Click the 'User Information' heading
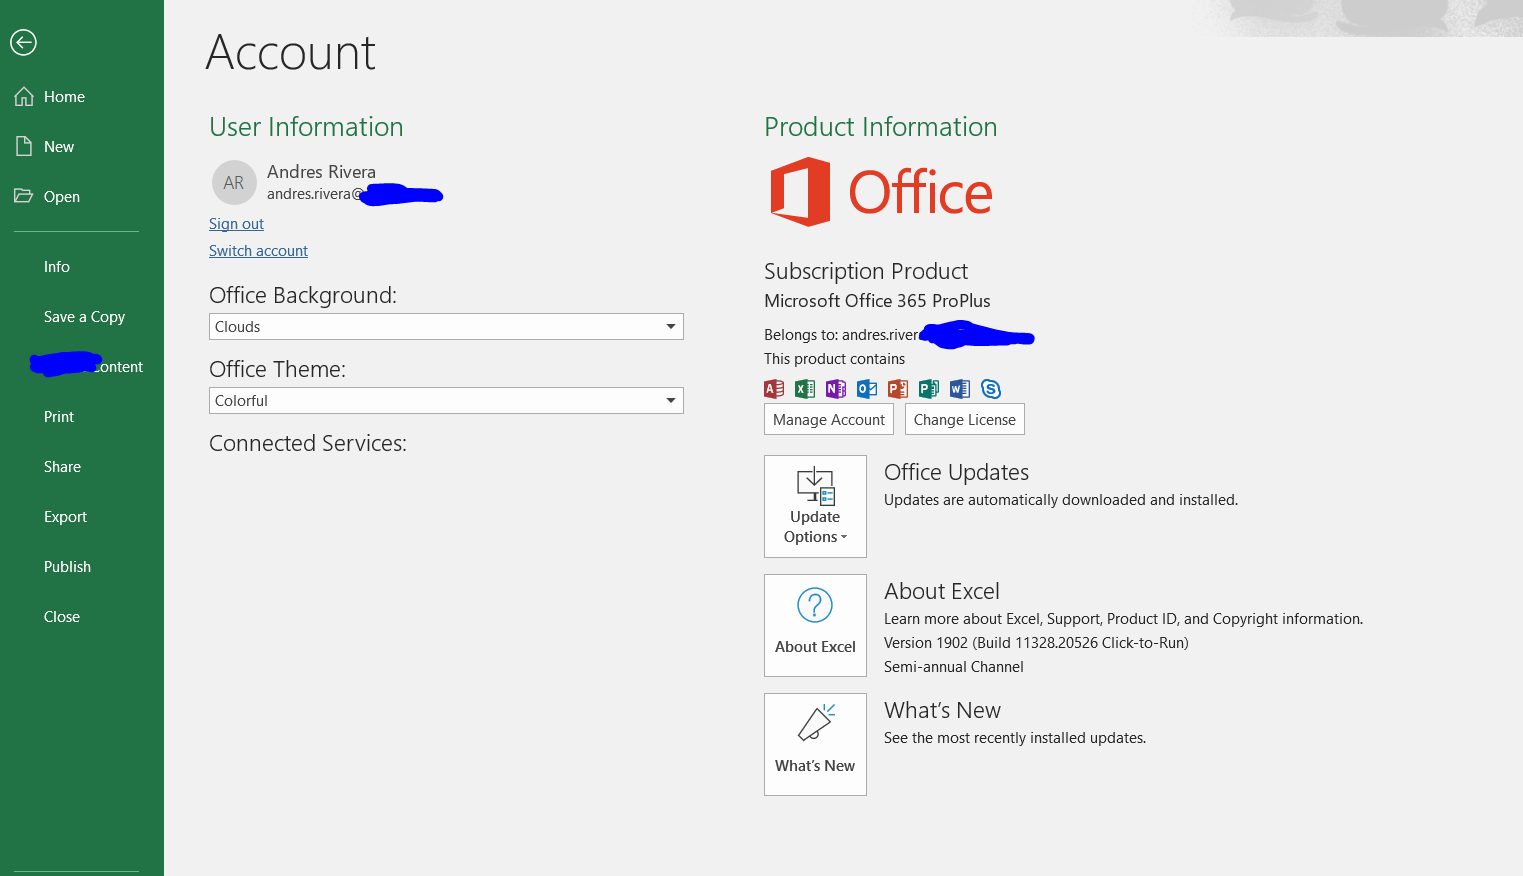Screen dimensions: 1523x876 [306, 127]
